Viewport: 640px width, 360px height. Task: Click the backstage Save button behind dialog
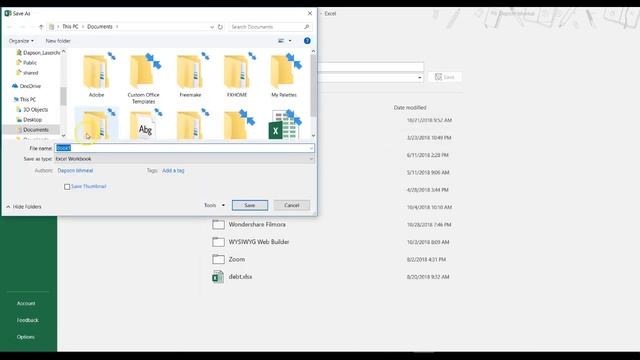point(444,77)
